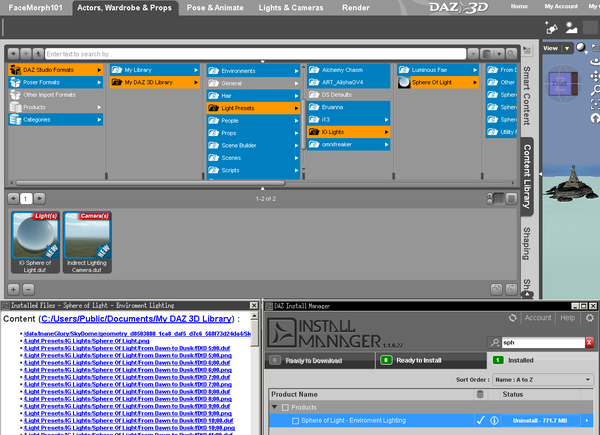Open the Sort Order dropdown
Viewport: 600px width, 435px height.
542,380
